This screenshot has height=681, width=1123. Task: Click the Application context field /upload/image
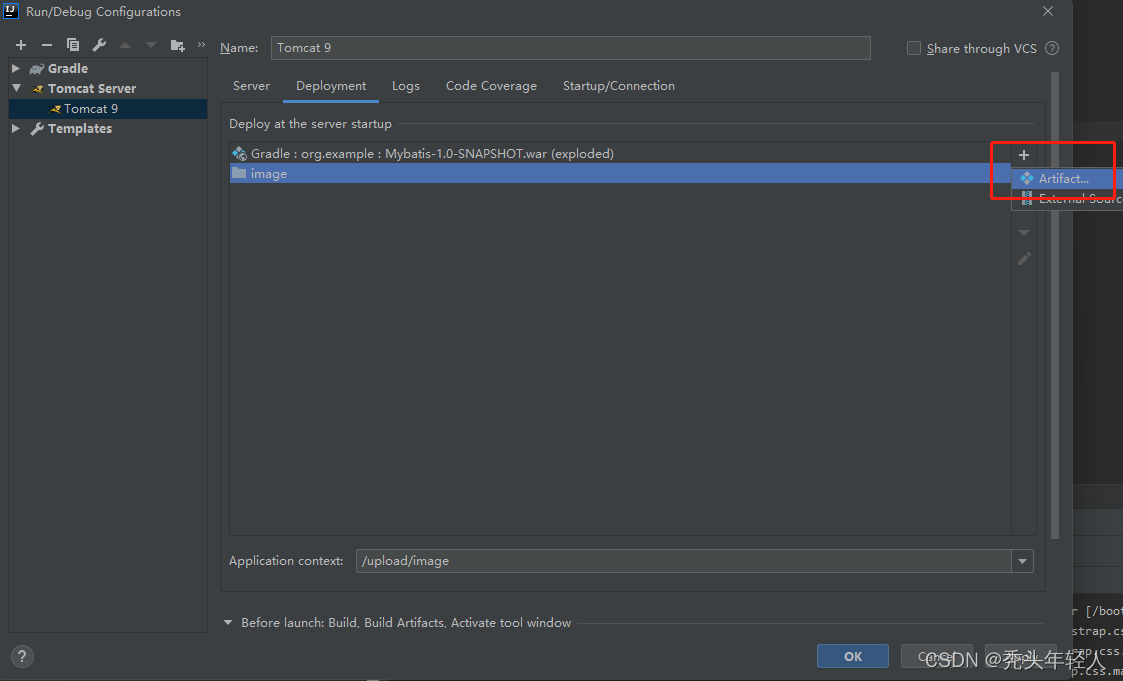[684, 561]
